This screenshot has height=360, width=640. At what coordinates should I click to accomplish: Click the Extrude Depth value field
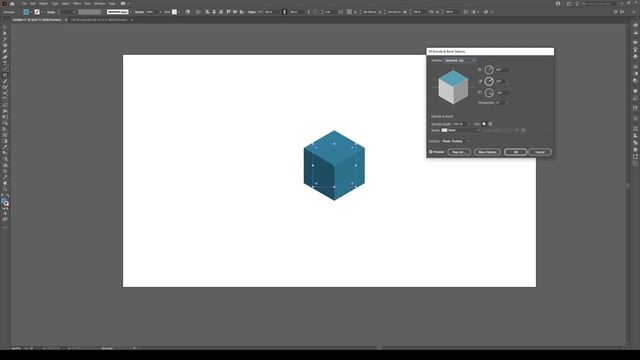[x=460, y=124]
